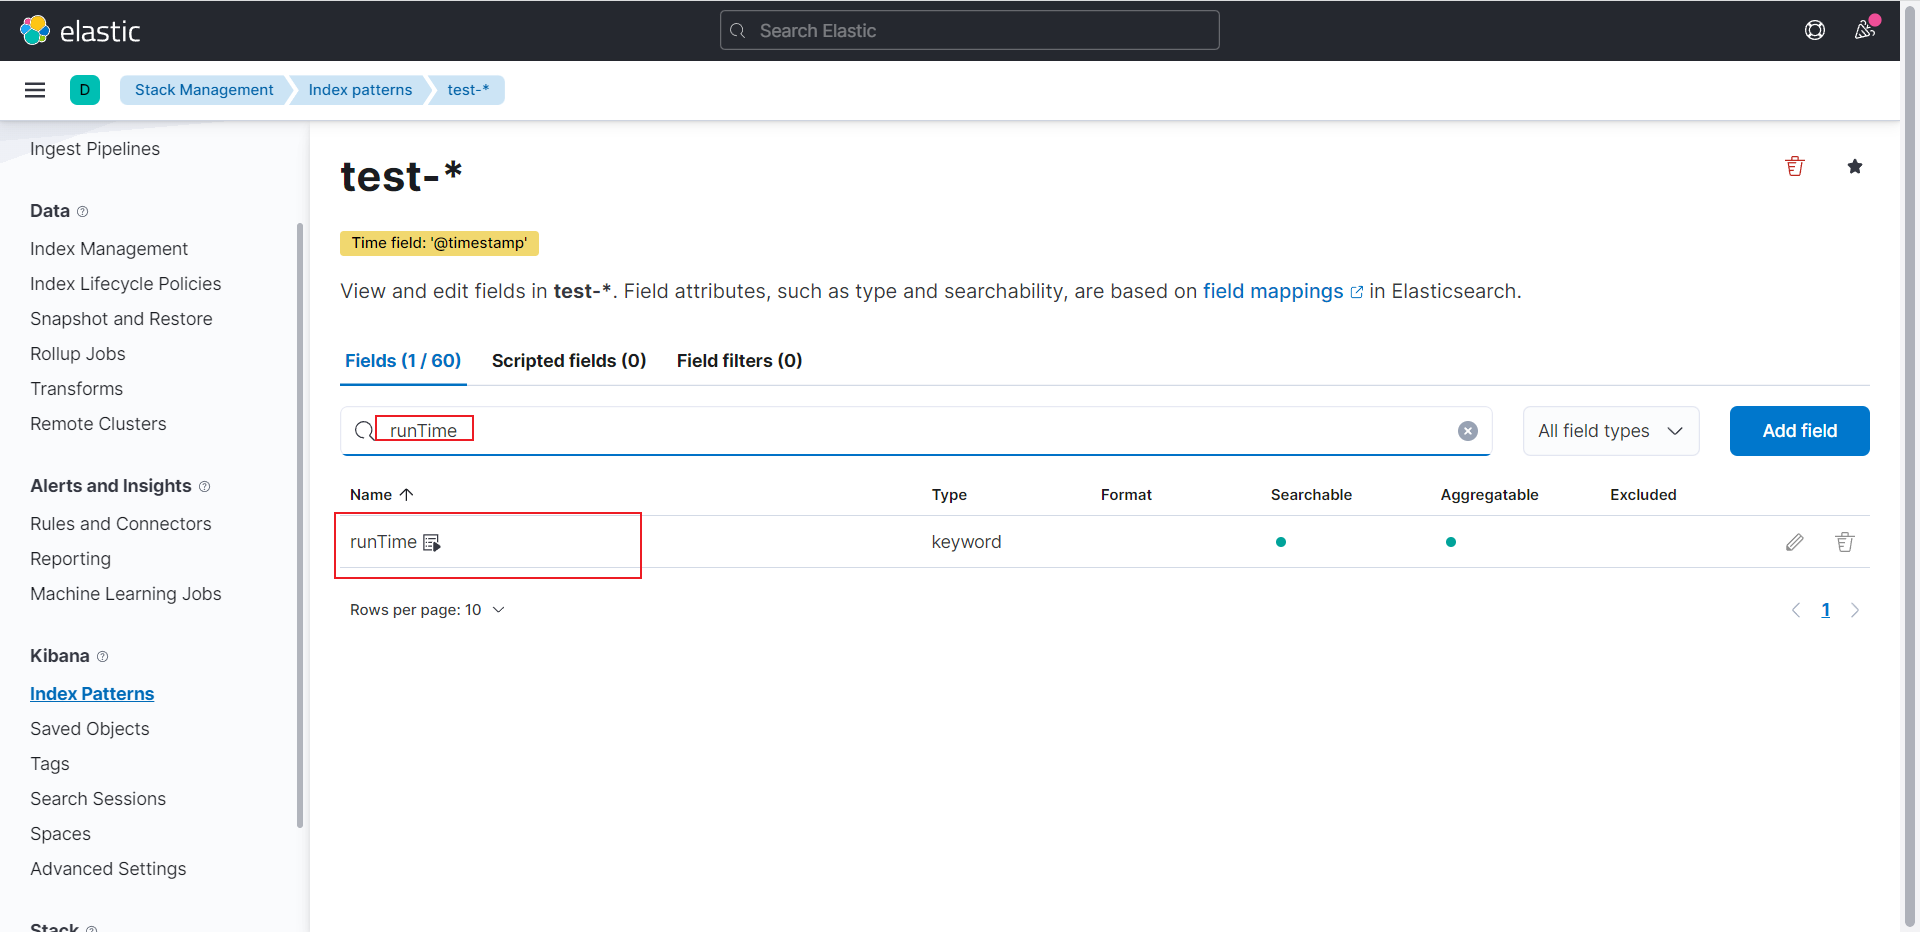Open Index Lifecycle Policies

126,284
